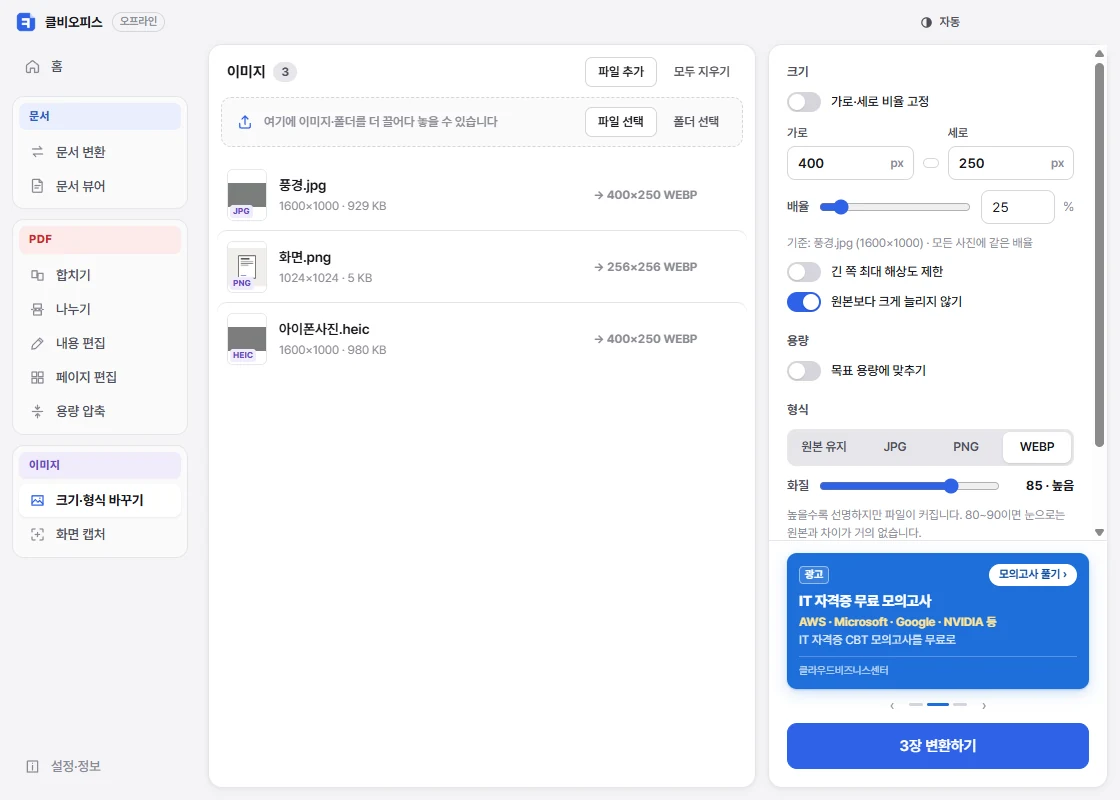Click the upload arrow icon in drop zone
Screen dimensions: 1120x800
coord(245,122)
